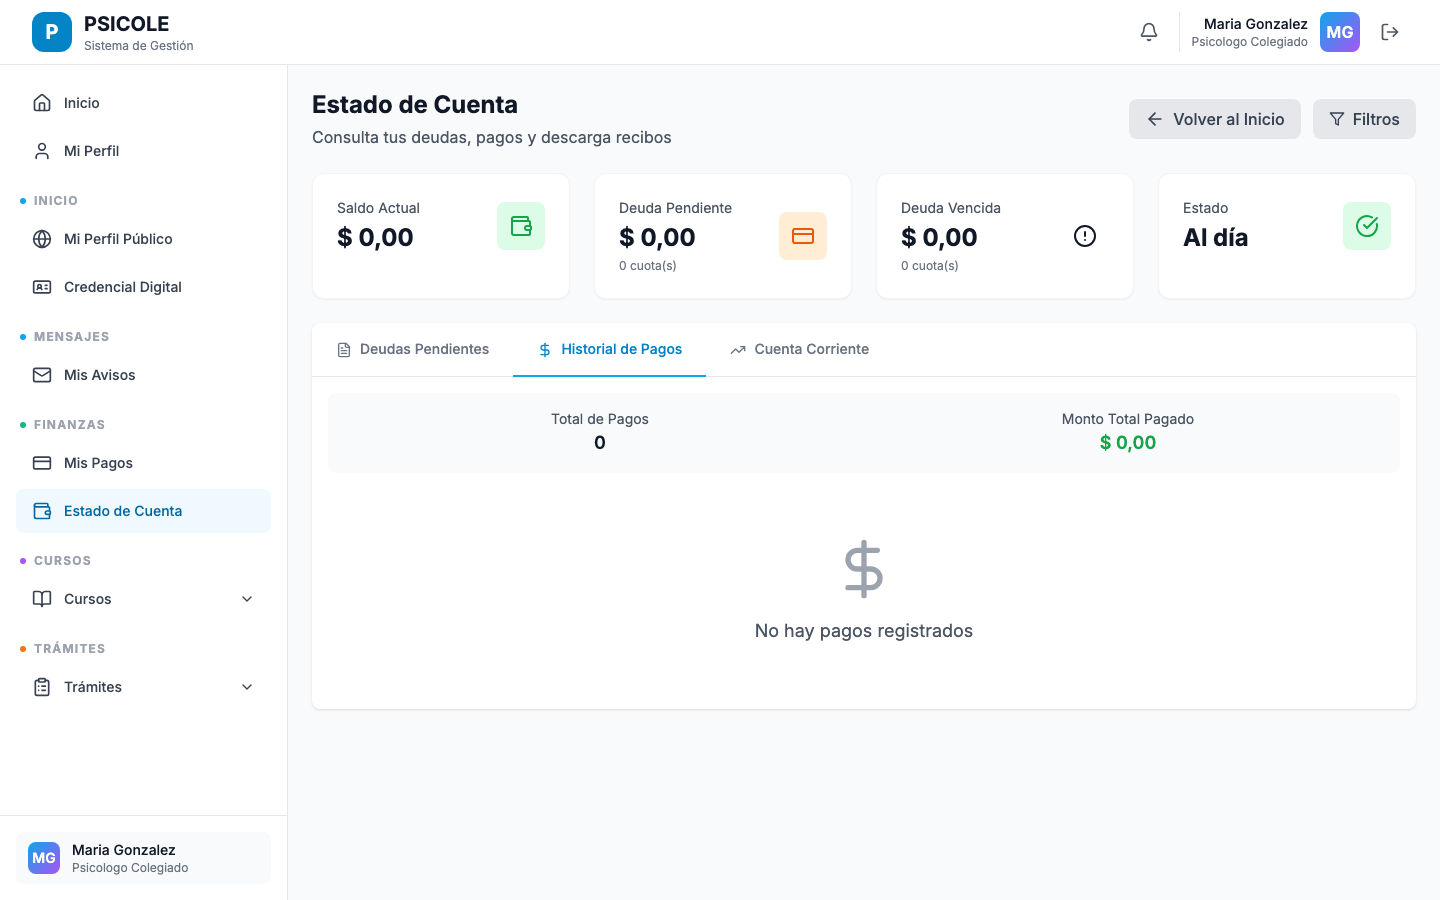1440x900 pixels.
Task: Click the credit card icon for Mis Pagos
Action: point(42,463)
